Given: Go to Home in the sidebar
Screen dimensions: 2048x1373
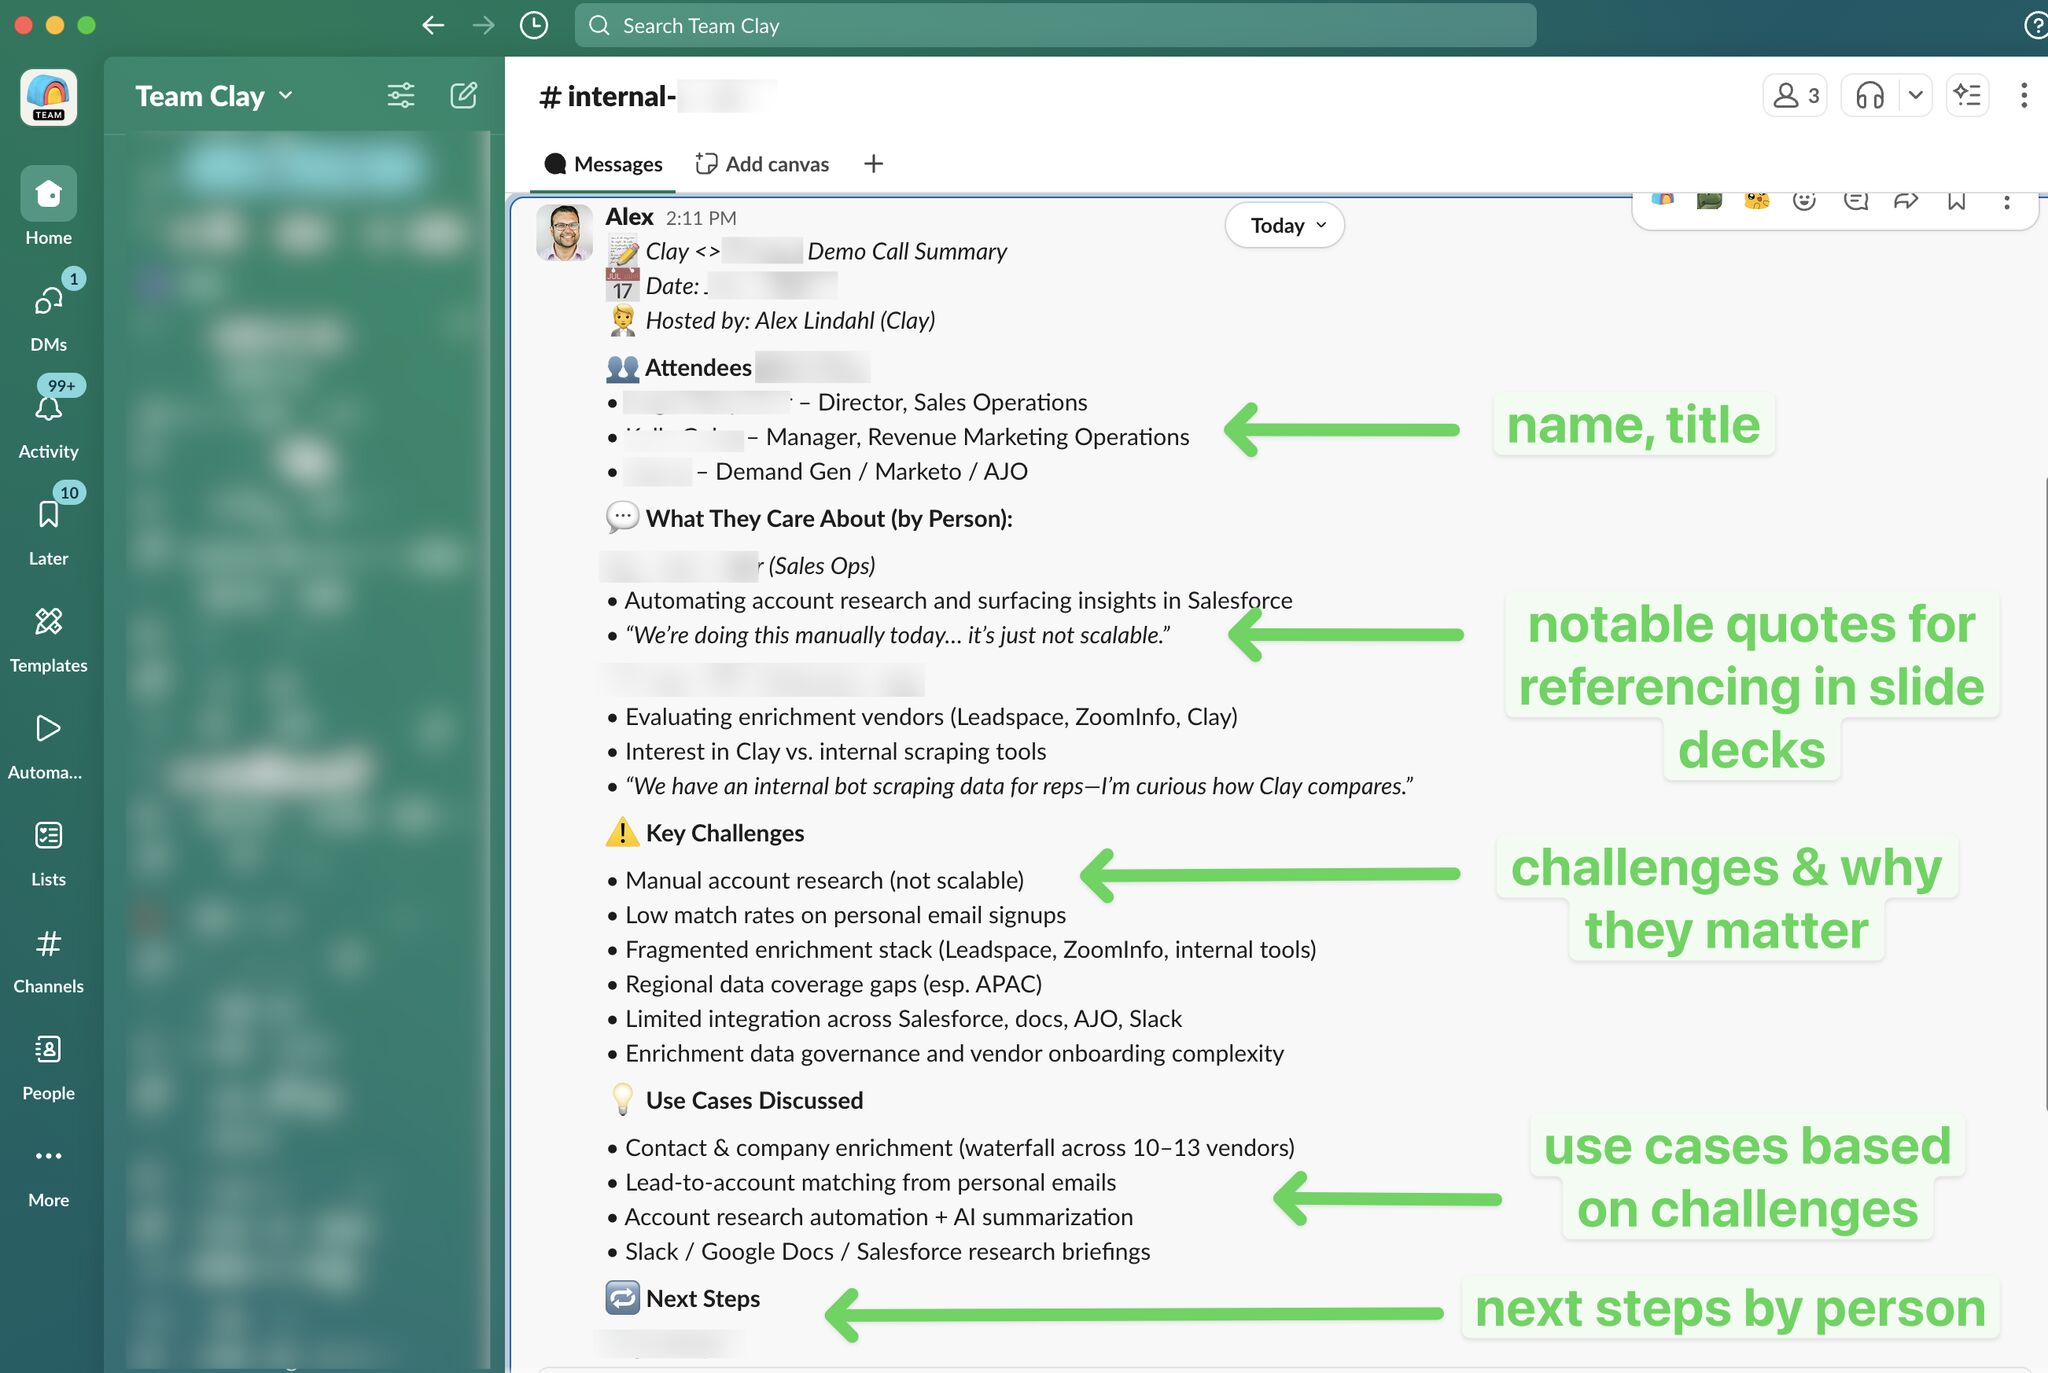Looking at the screenshot, I should pyautogui.click(x=48, y=207).
